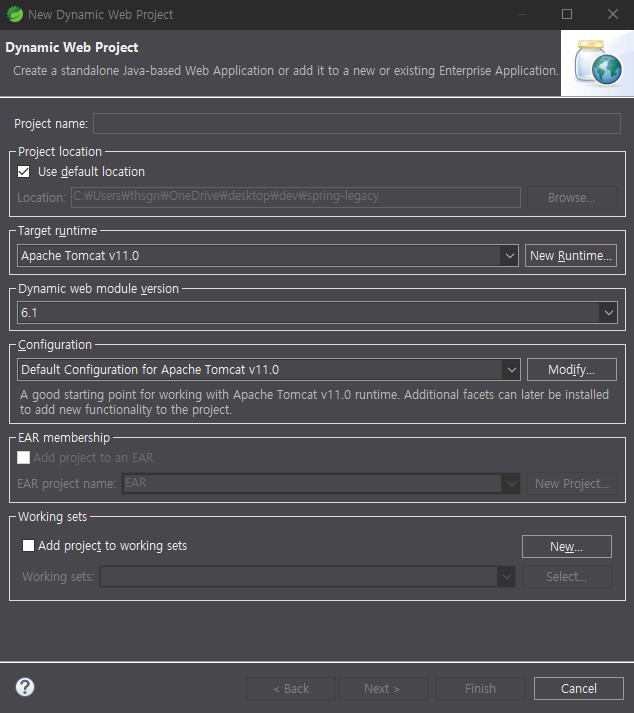Cancel the new project dialog
This screenshot has width=634, height=713.
[x=578, y=688]
